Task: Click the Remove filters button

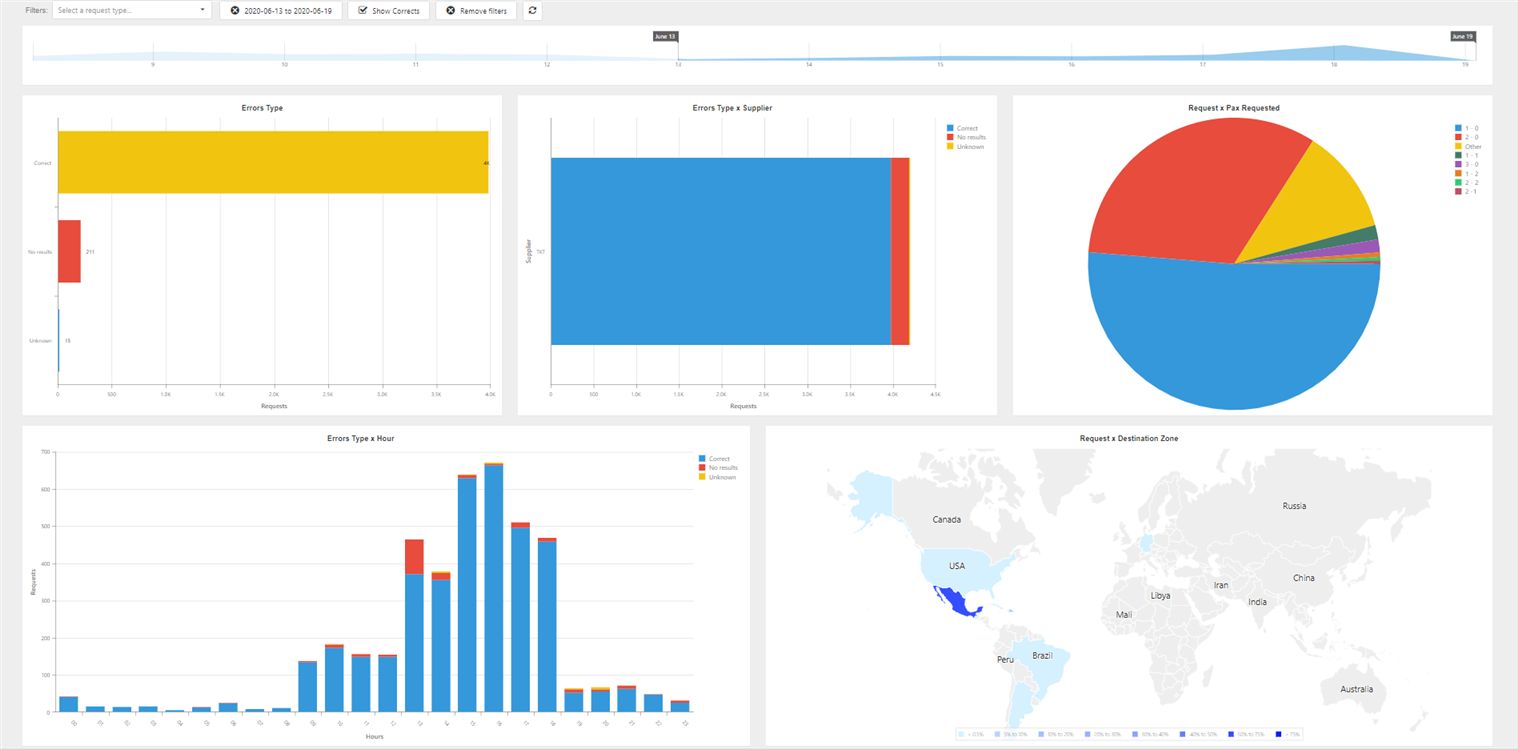Action: pos(476,11)
